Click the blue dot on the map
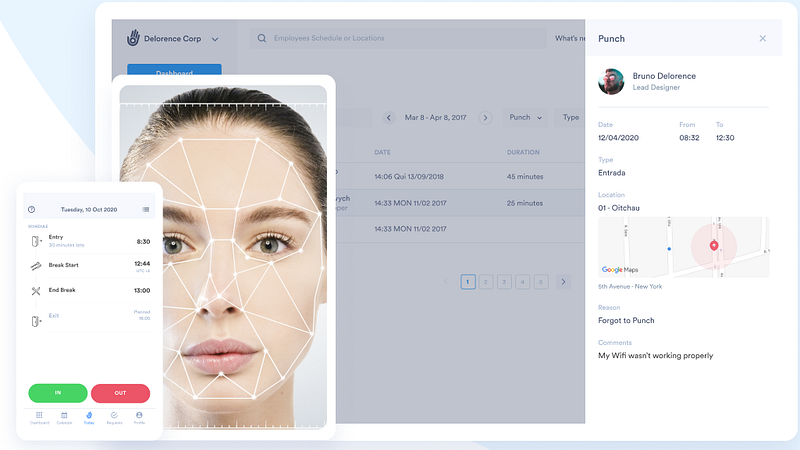The image size is (800, 450). coord(669,249)
